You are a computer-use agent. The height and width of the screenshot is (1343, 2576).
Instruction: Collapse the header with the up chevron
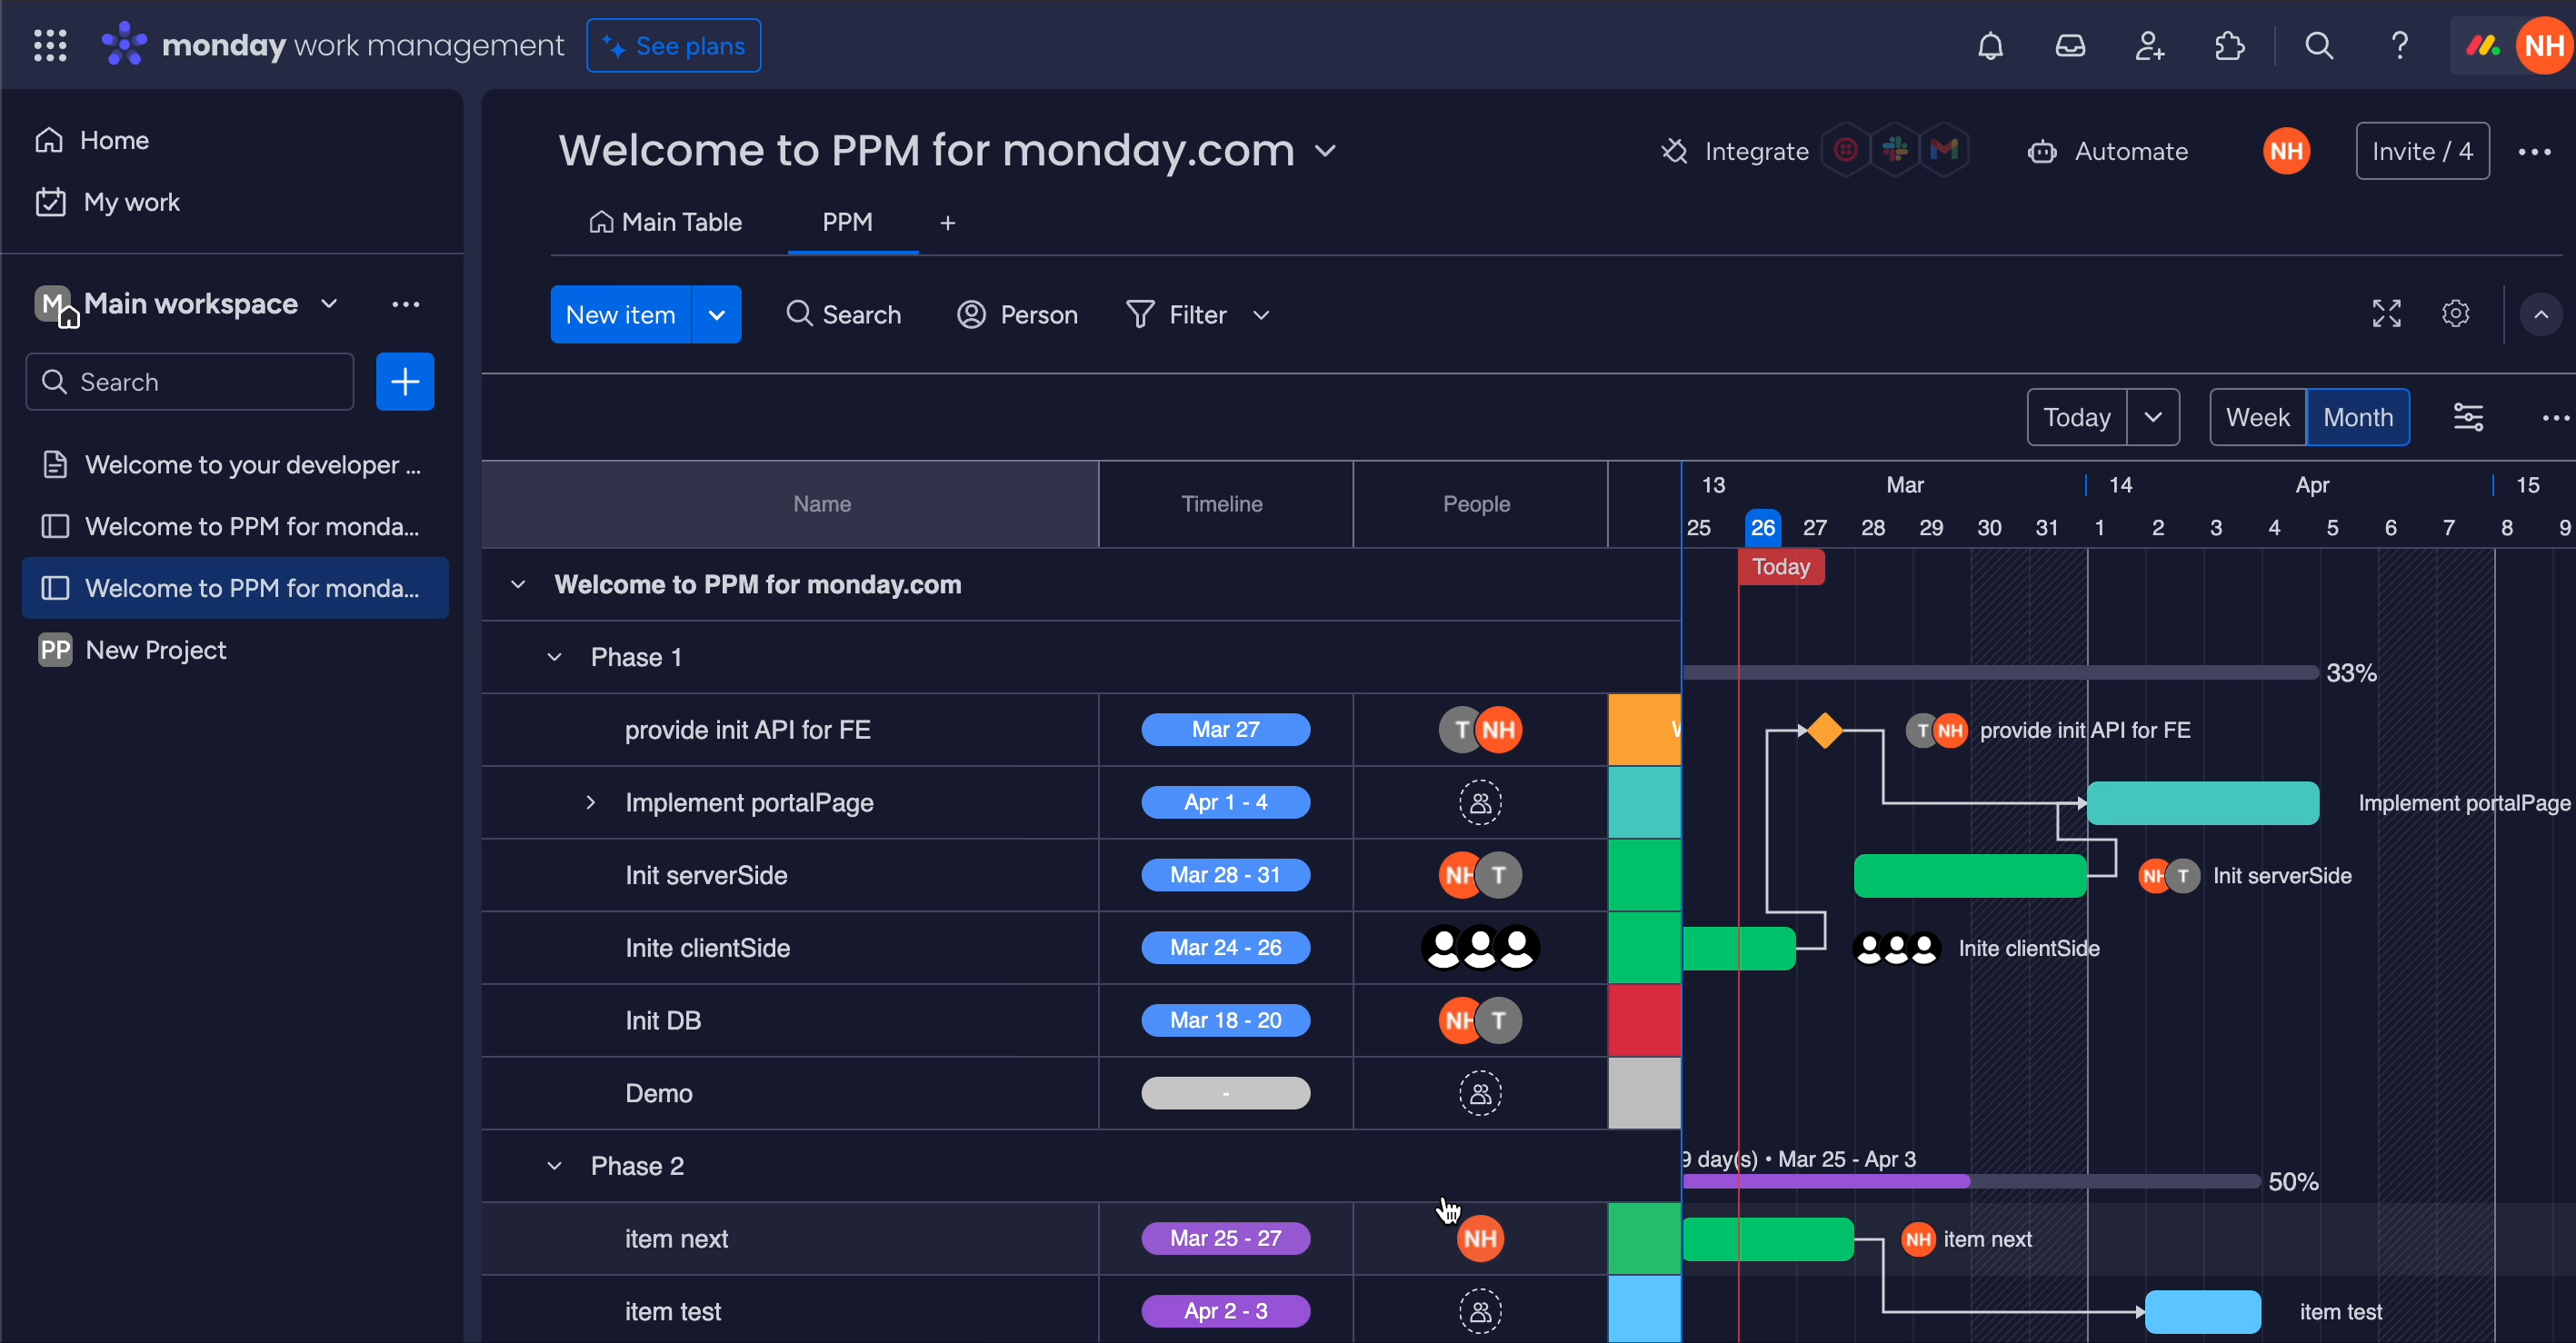click(2540, 314)
